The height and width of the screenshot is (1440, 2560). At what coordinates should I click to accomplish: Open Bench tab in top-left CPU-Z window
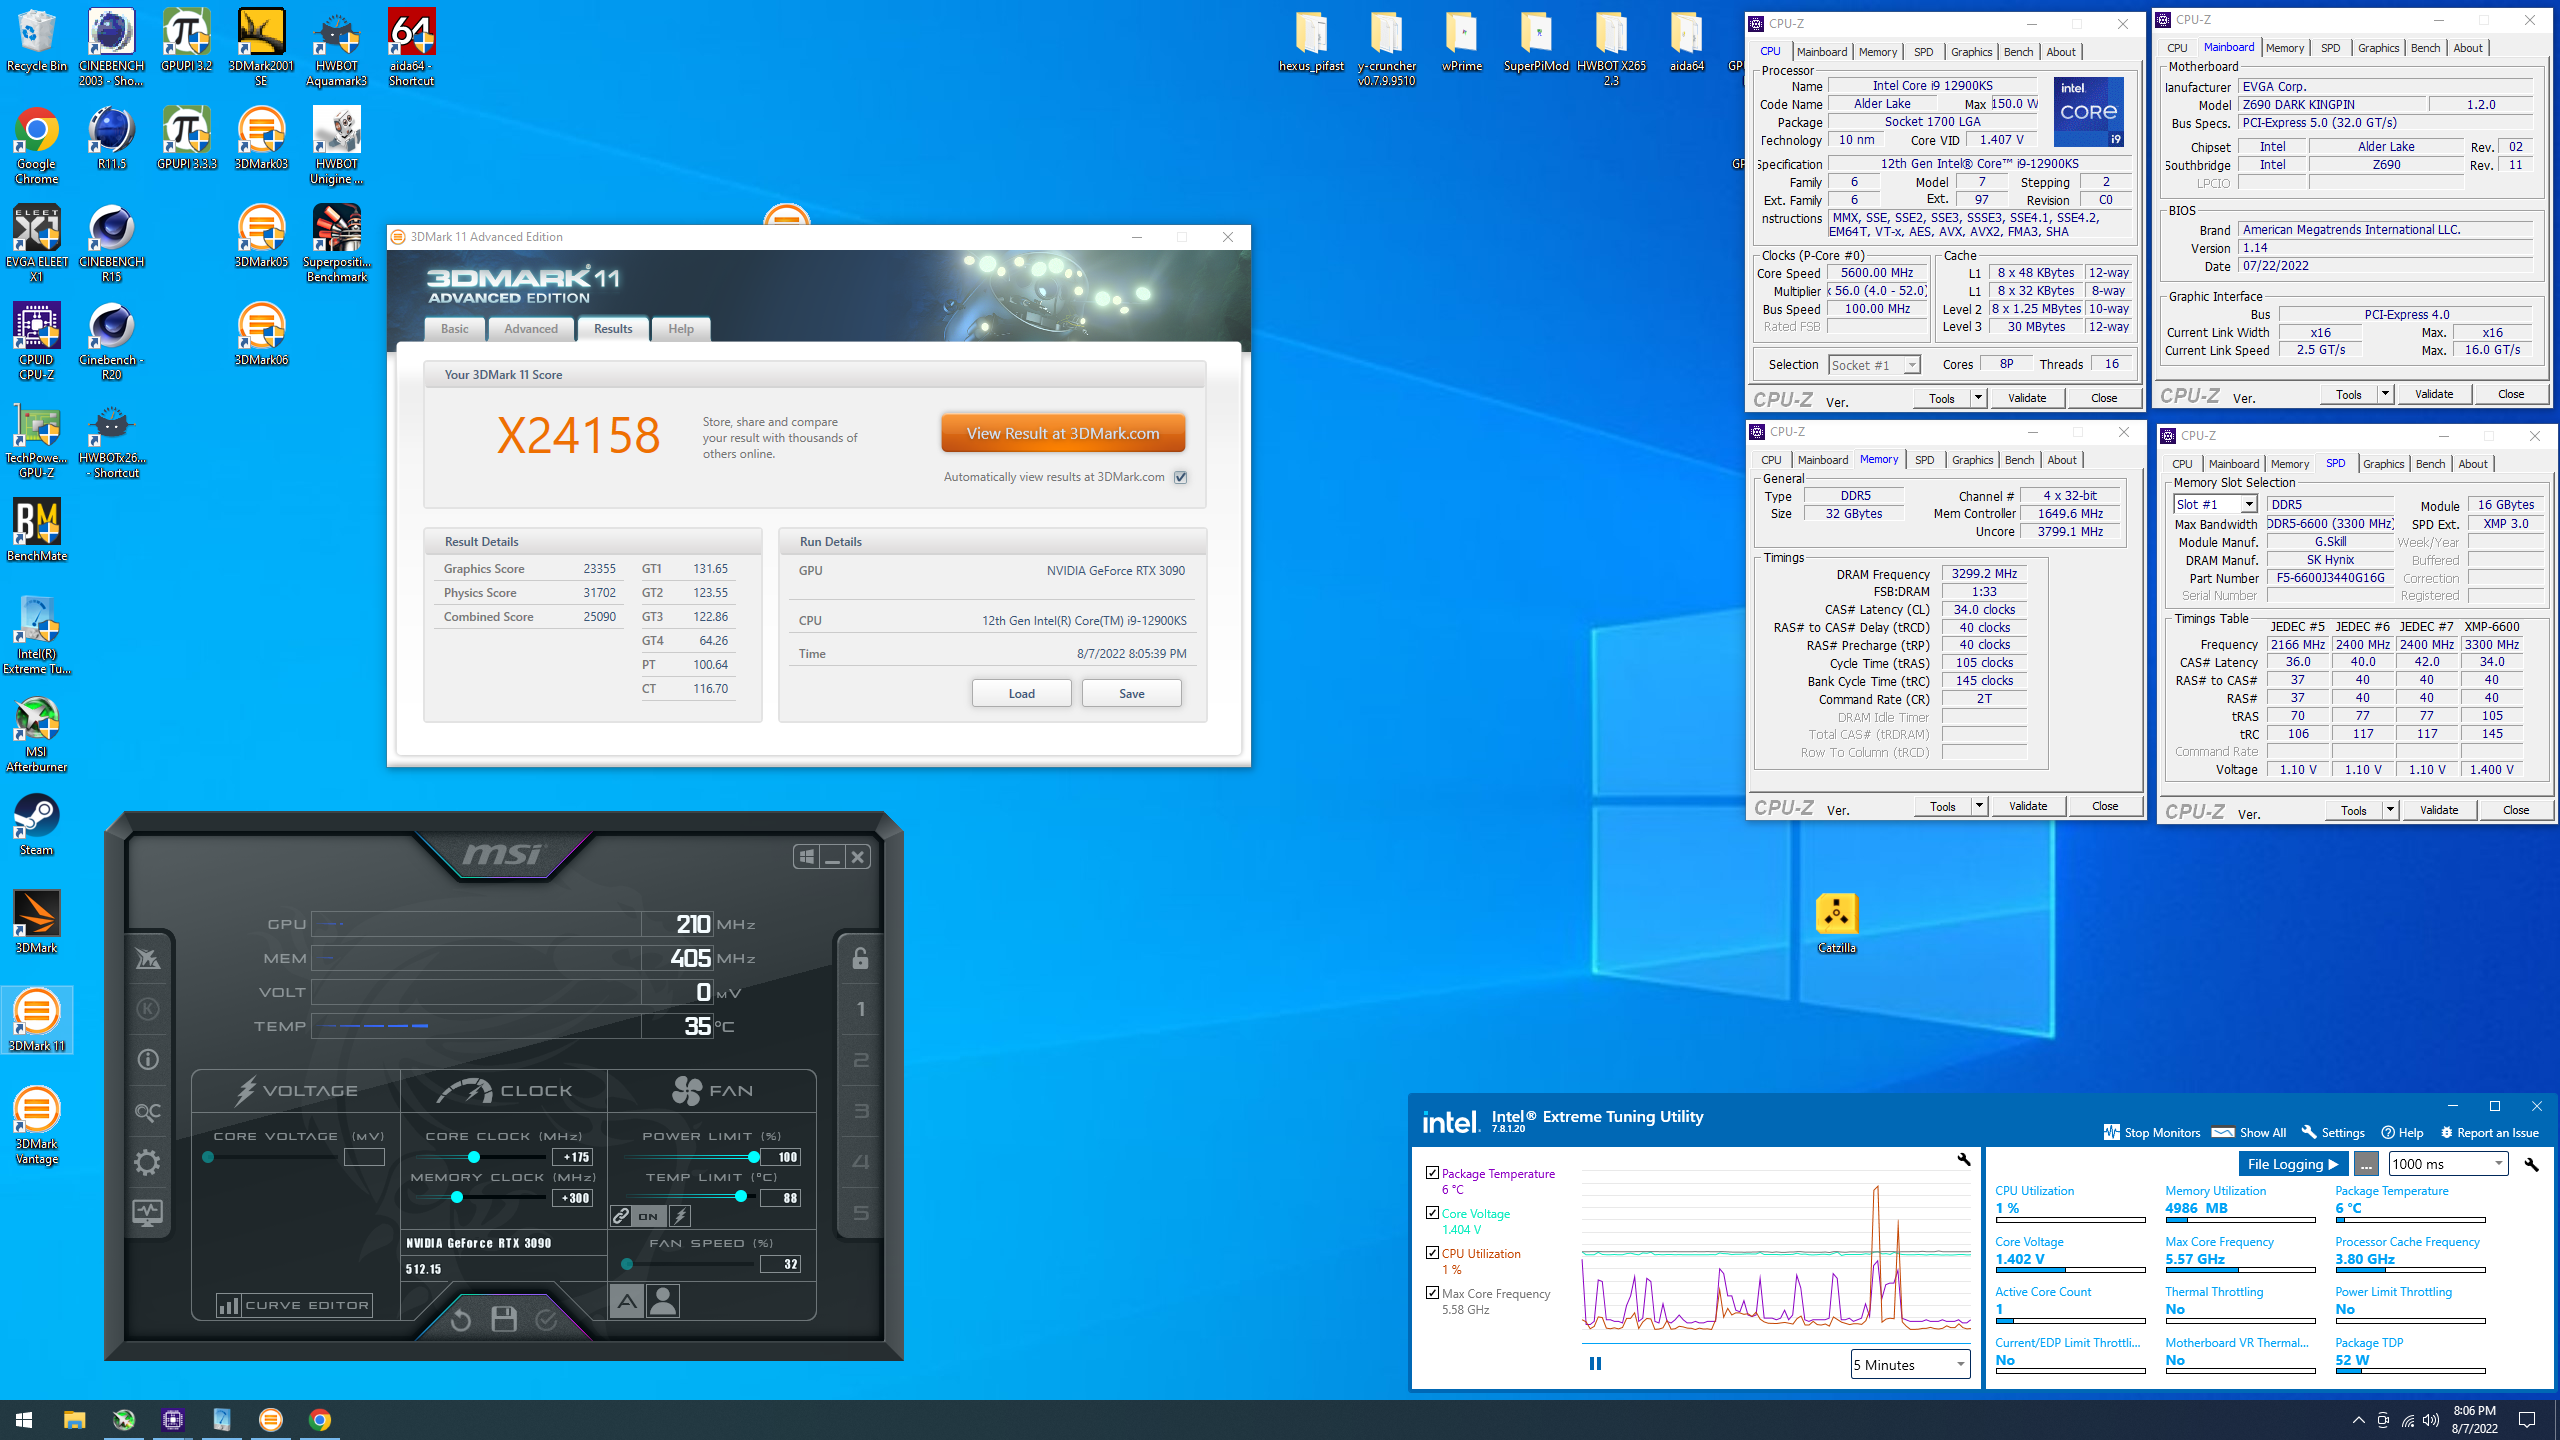click(x=2018, y=52)
